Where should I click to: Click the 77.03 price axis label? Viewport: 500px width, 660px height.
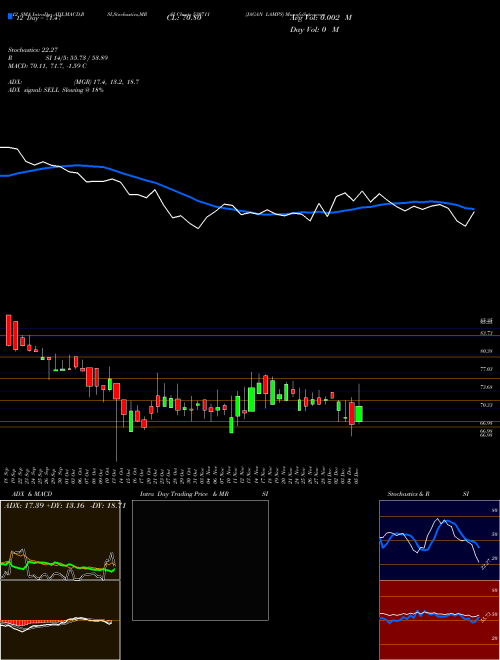coord(486,369)
